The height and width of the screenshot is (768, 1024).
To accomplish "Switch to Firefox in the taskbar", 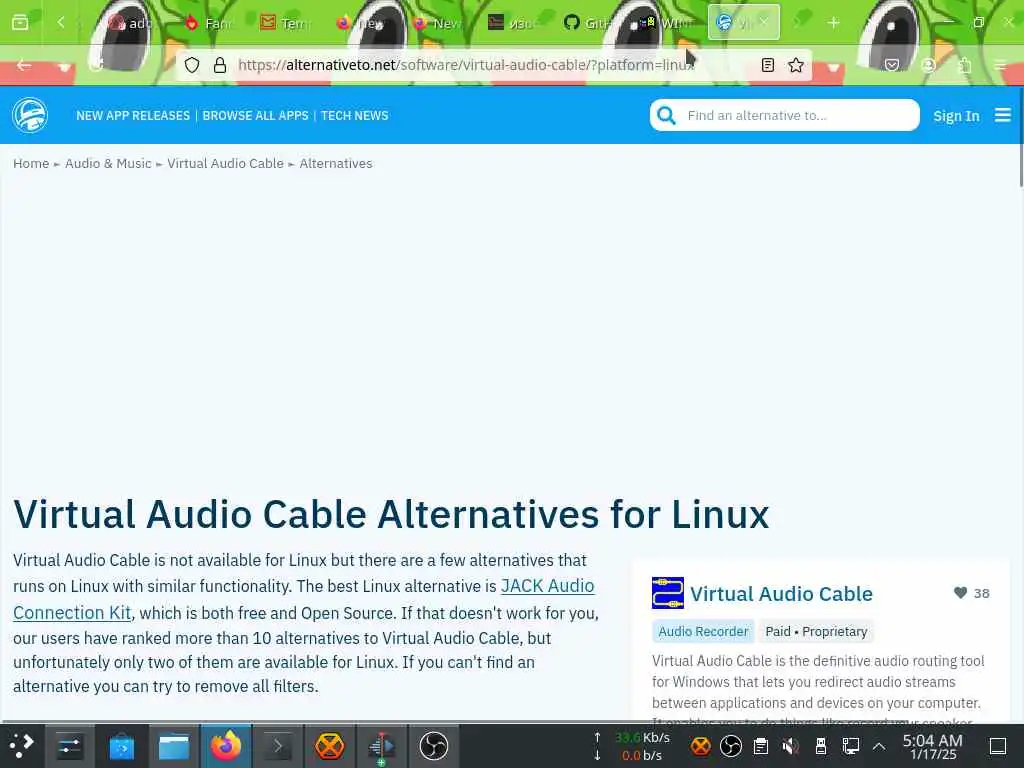I will click(226, 746).
